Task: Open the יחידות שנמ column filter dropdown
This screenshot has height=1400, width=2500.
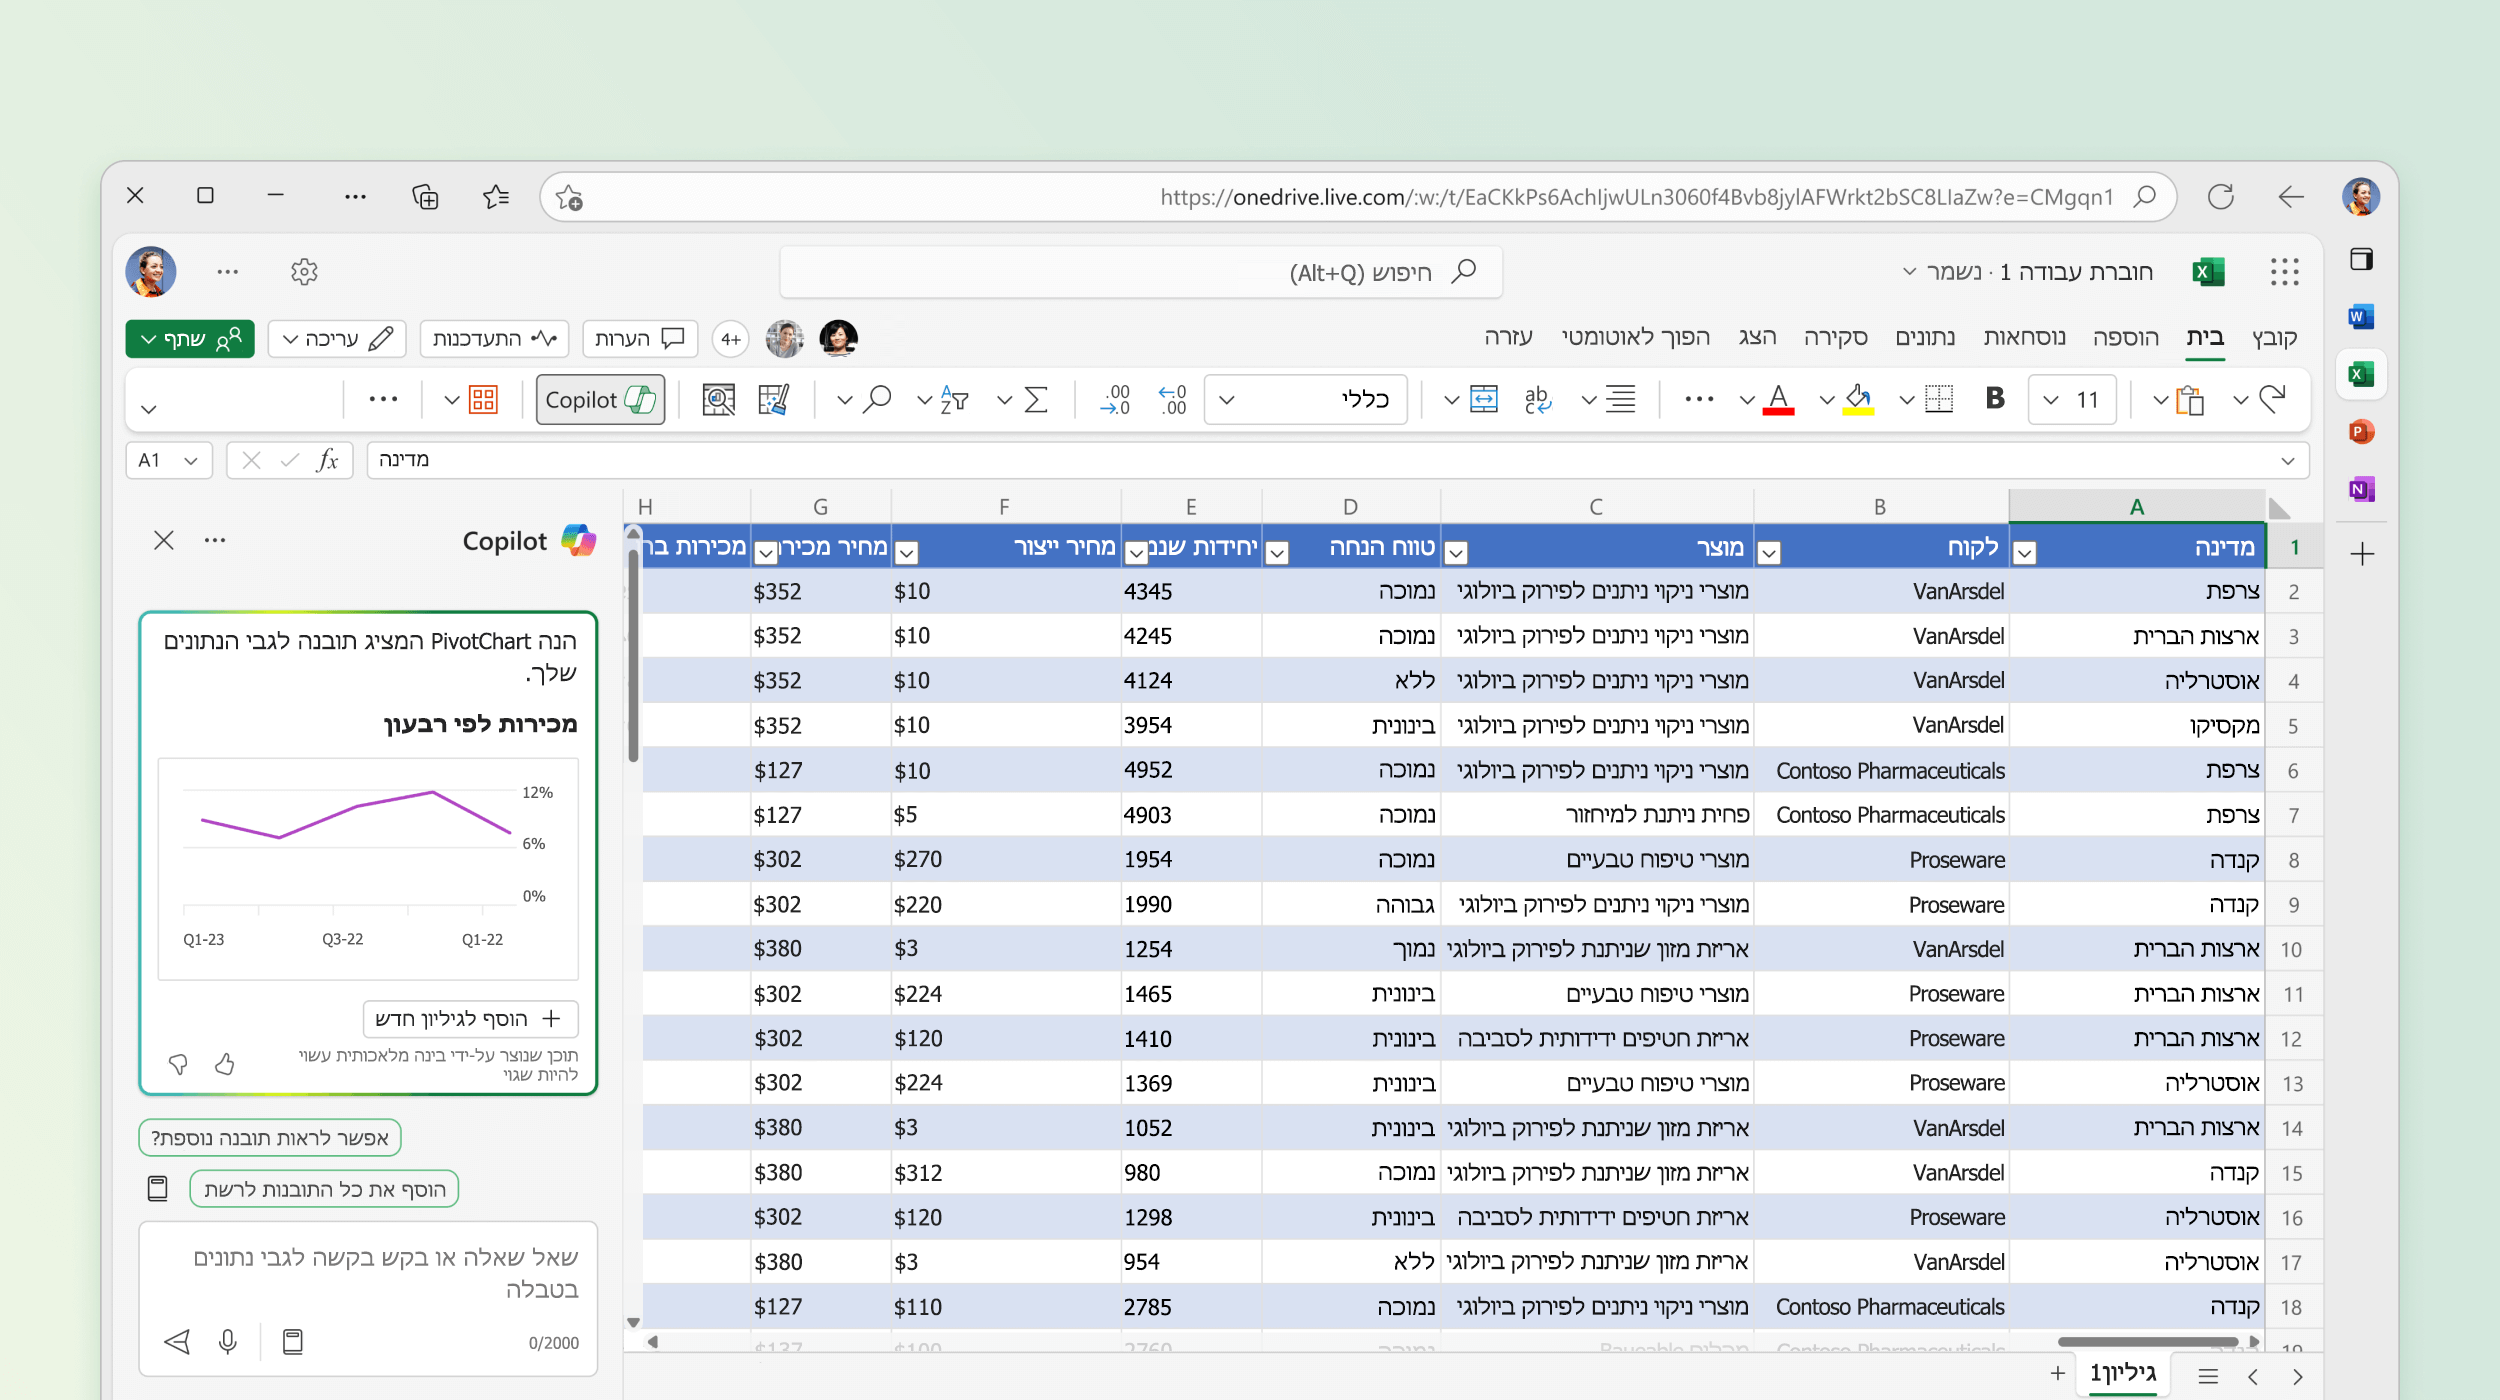Action: (x=1137, y=552)
